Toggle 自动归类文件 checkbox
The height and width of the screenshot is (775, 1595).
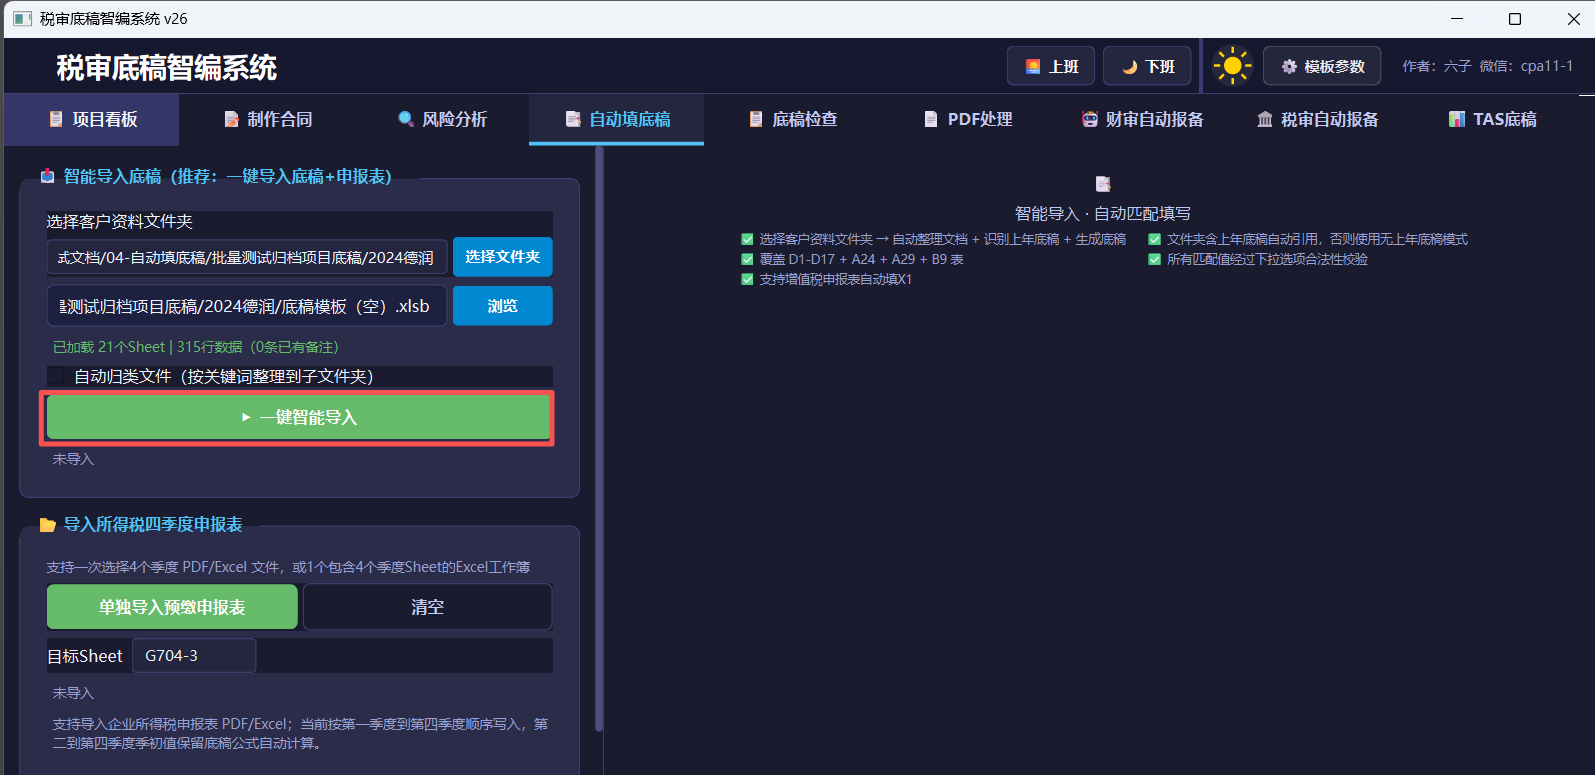(58, 377)
